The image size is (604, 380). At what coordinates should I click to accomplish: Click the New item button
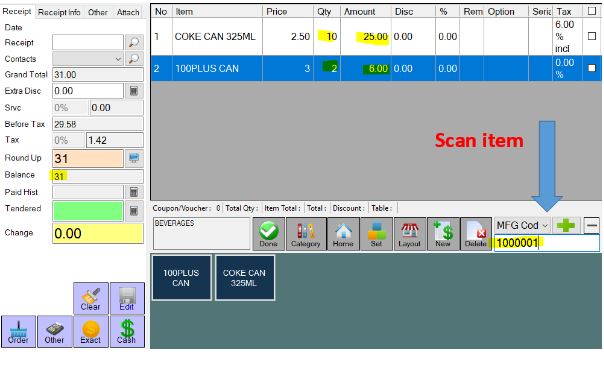(443, 234)
